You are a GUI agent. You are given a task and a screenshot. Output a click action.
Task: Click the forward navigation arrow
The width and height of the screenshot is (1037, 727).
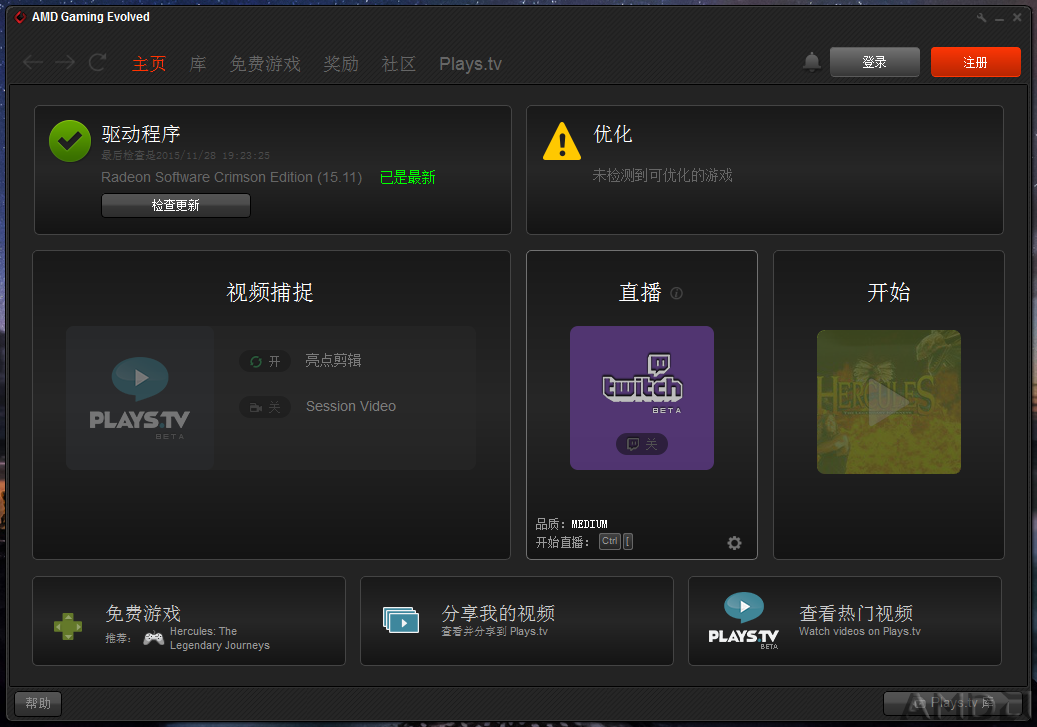65,63
